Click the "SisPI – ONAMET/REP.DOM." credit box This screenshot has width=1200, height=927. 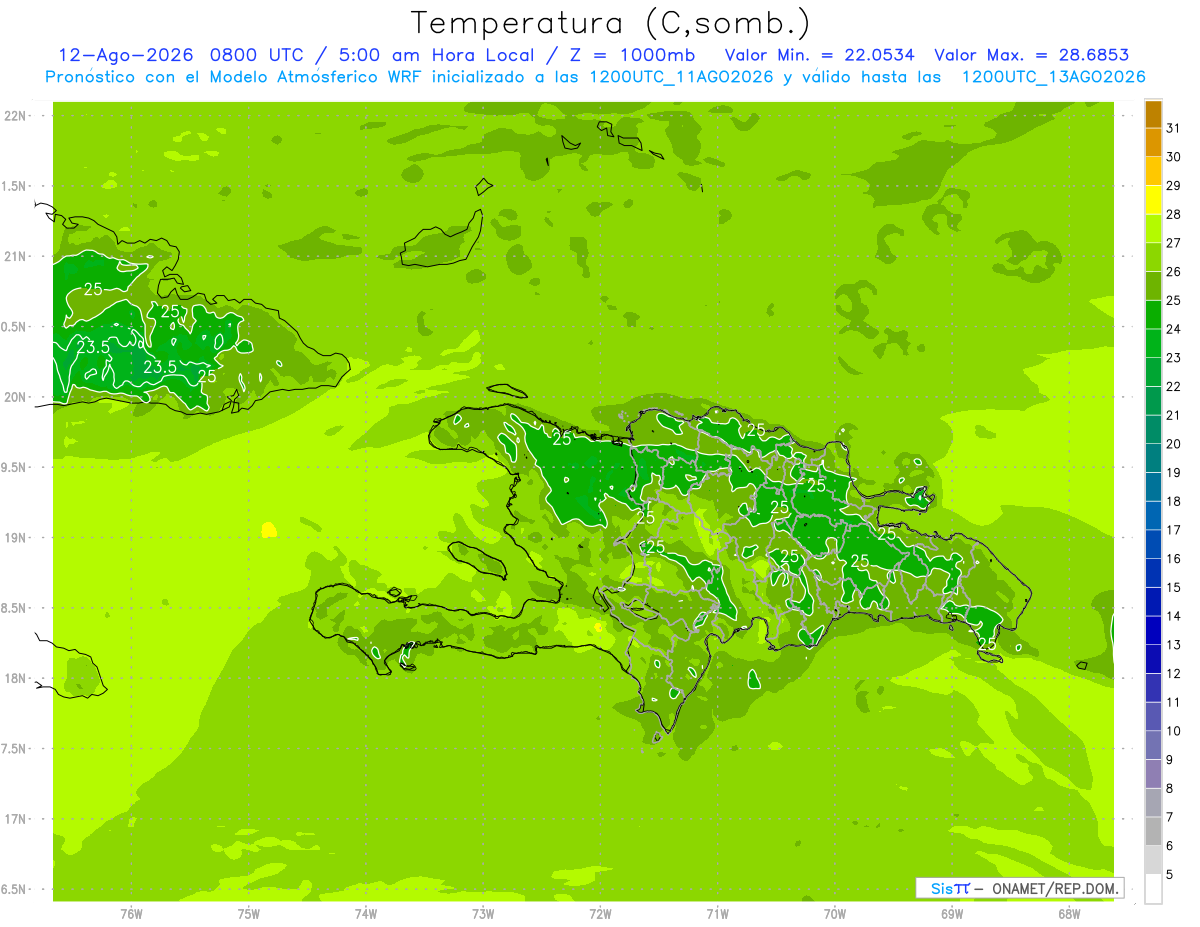point(1019,888)
